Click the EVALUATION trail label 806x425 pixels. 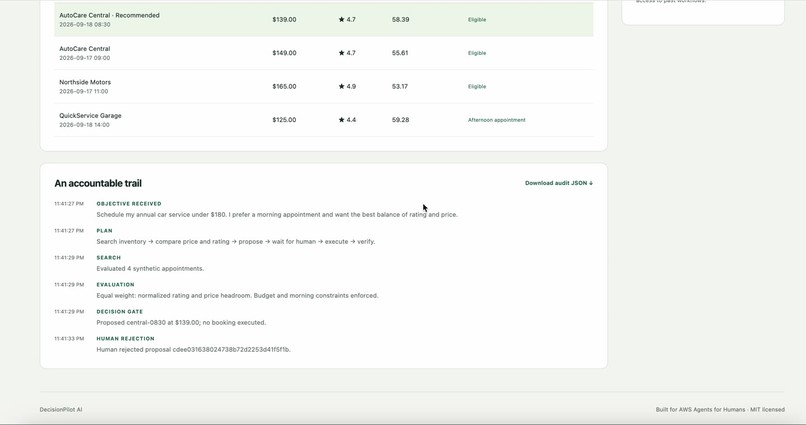coord(115,285)
